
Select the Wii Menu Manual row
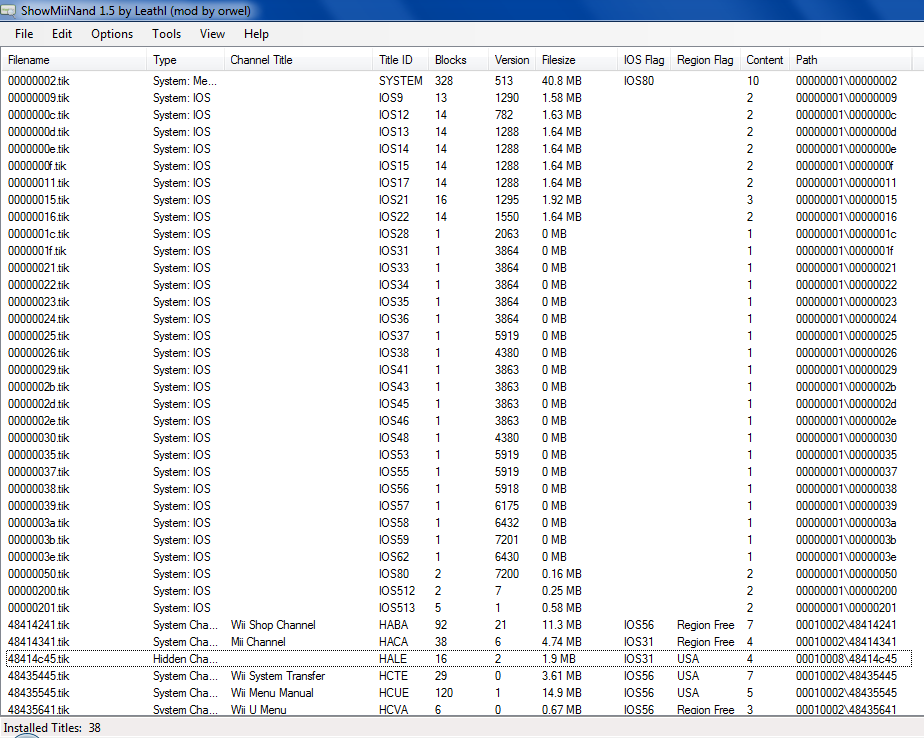(272, 693)
